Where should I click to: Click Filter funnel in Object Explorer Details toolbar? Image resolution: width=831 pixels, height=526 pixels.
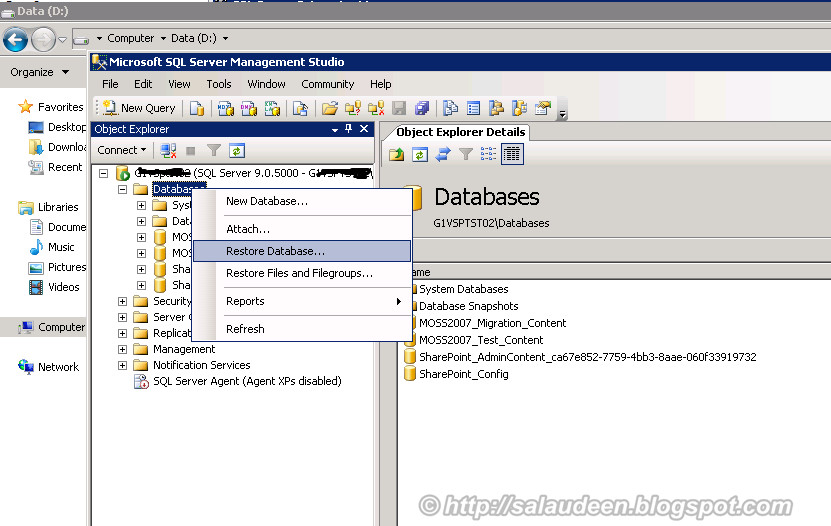(x=465, y=154)
